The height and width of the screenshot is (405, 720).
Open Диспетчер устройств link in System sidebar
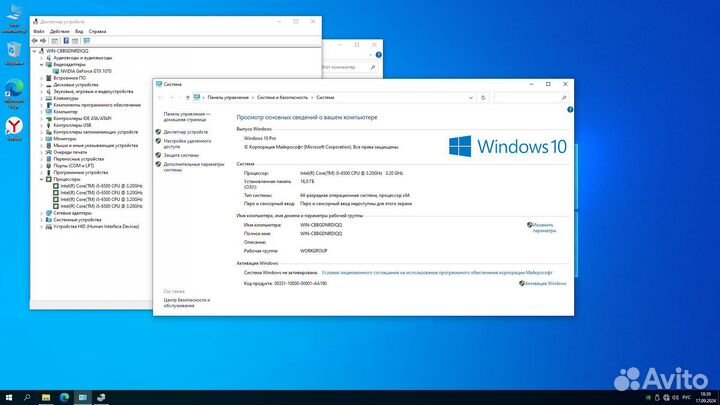186,132
